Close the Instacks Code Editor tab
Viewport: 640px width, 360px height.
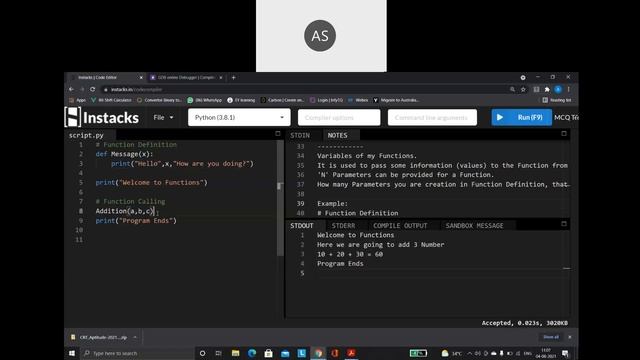(x=141, y=78)
